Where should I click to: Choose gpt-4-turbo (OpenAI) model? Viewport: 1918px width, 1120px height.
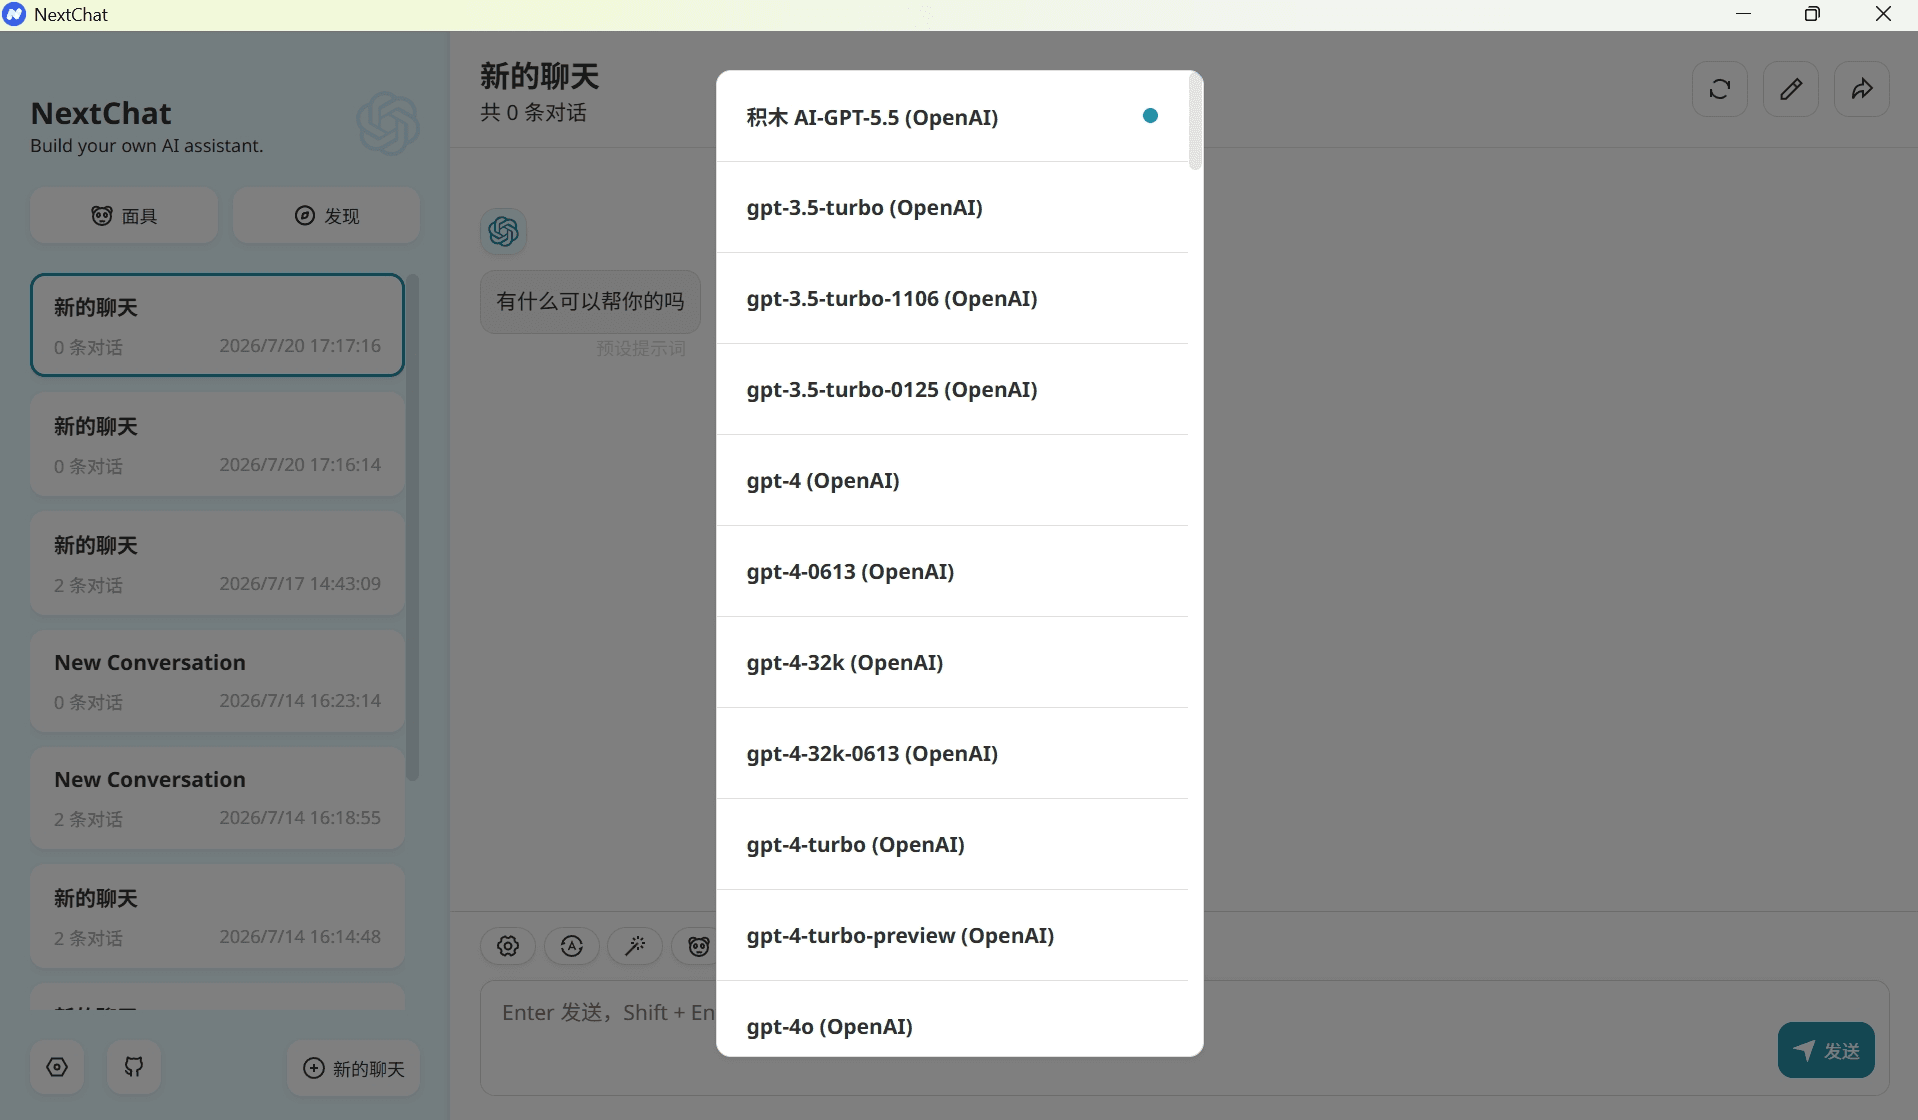(952, 845)
